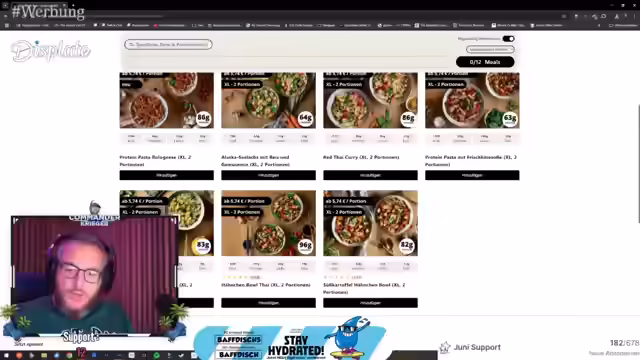Click the nutrition values row under Alaska-Seelachs image
The width and height of the screenshot is (640, 360).
pos(268,139)
